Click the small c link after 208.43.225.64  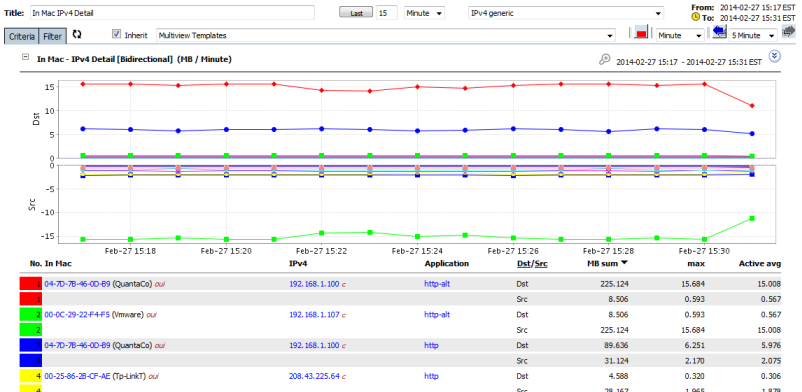[344, 376]
